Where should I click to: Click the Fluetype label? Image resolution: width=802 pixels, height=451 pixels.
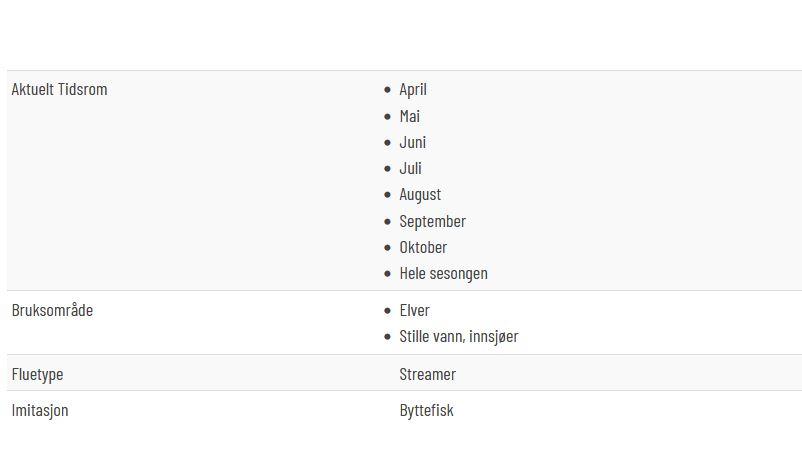coord(37,374)
